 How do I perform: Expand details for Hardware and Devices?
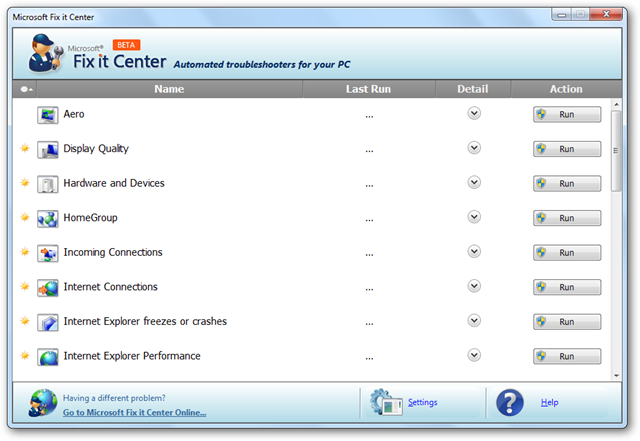tap(474, 183)
